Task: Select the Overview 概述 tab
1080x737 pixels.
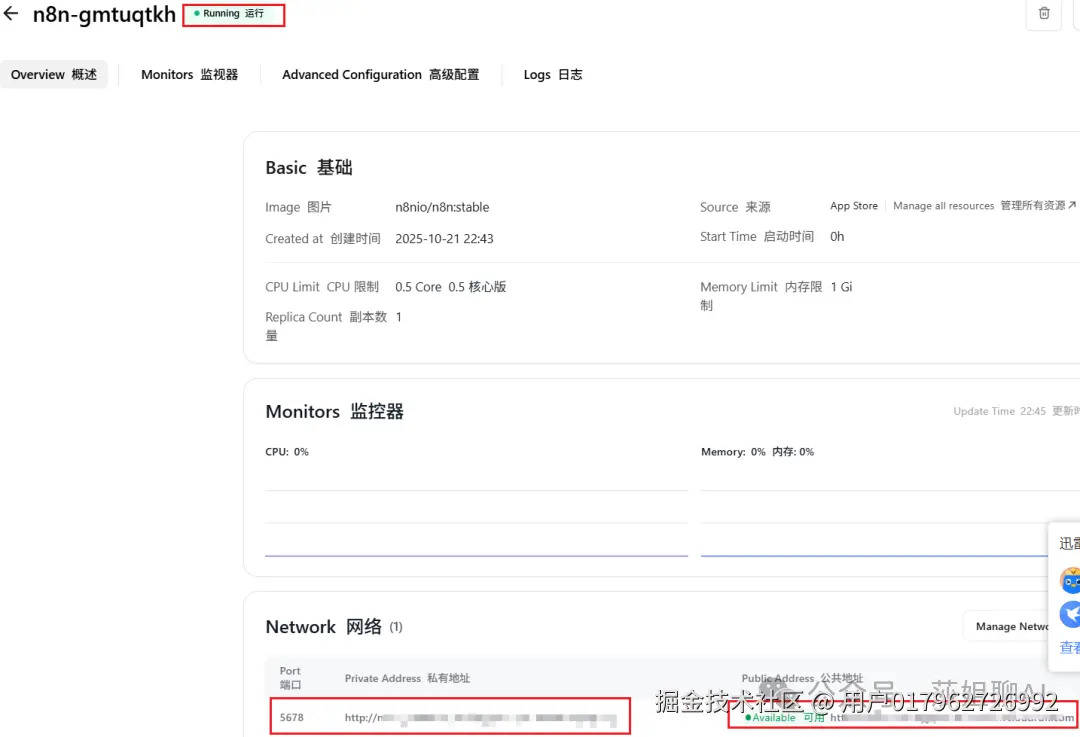Action: [52, 74]
